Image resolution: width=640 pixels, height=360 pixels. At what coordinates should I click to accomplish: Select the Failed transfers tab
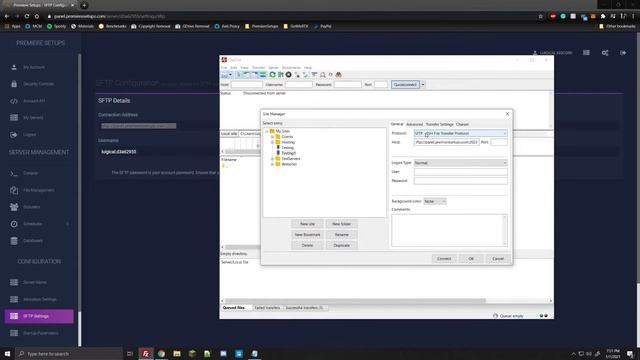(267, 308)
